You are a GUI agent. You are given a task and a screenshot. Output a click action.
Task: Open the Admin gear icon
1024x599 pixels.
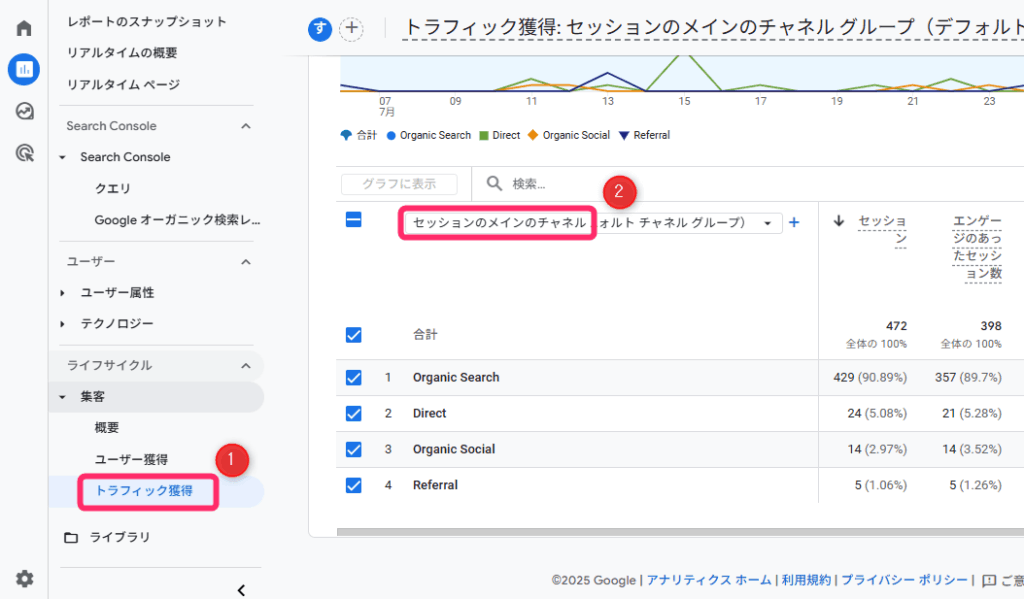tap(24, 579)
